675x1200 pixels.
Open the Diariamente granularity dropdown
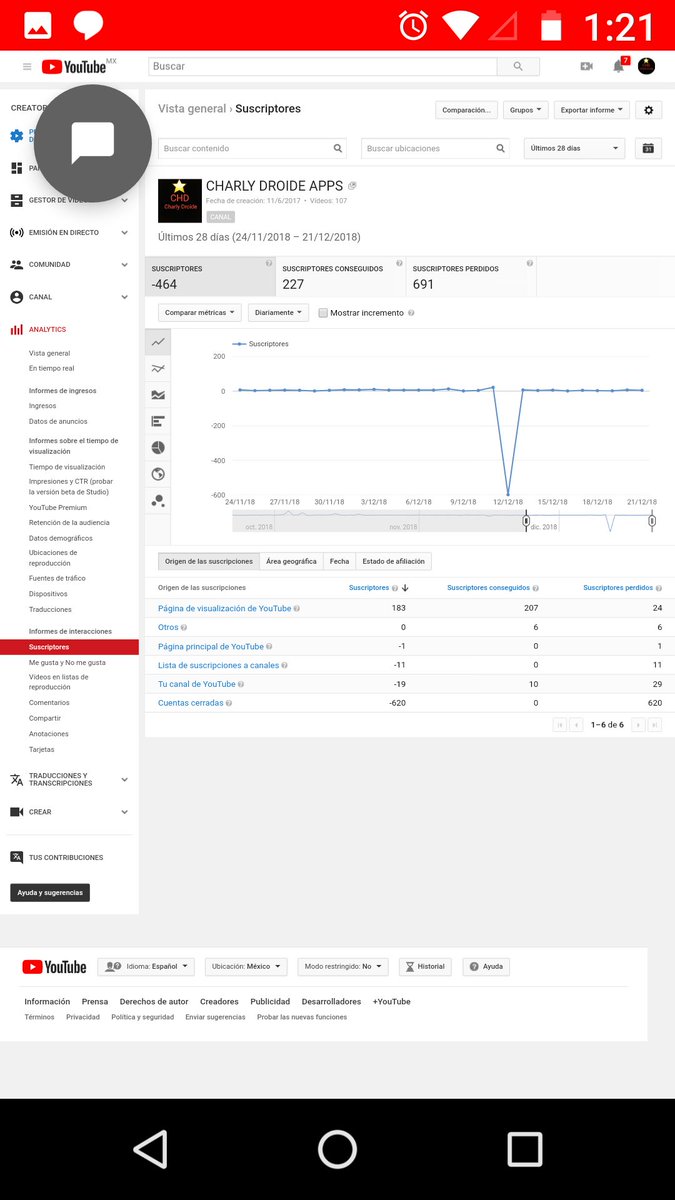click(x=278, y=312)
